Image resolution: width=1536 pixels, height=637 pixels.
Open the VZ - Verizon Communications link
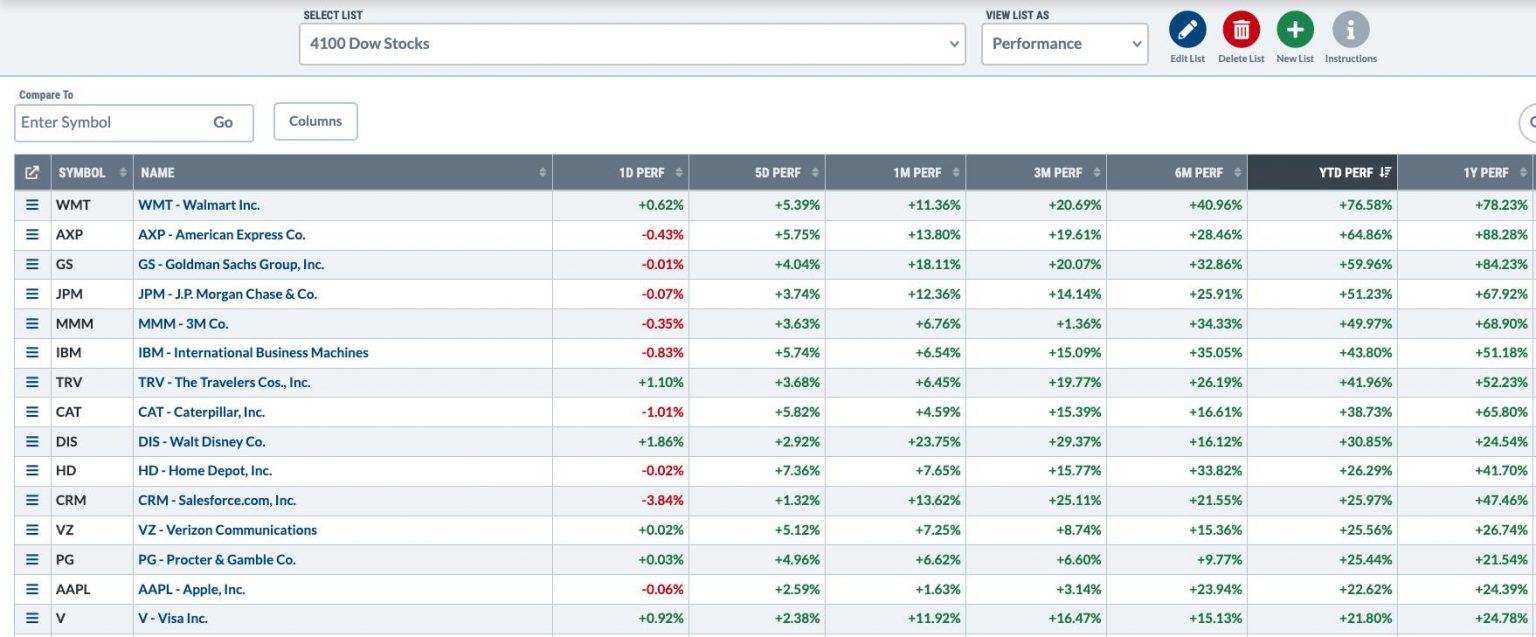227,530
